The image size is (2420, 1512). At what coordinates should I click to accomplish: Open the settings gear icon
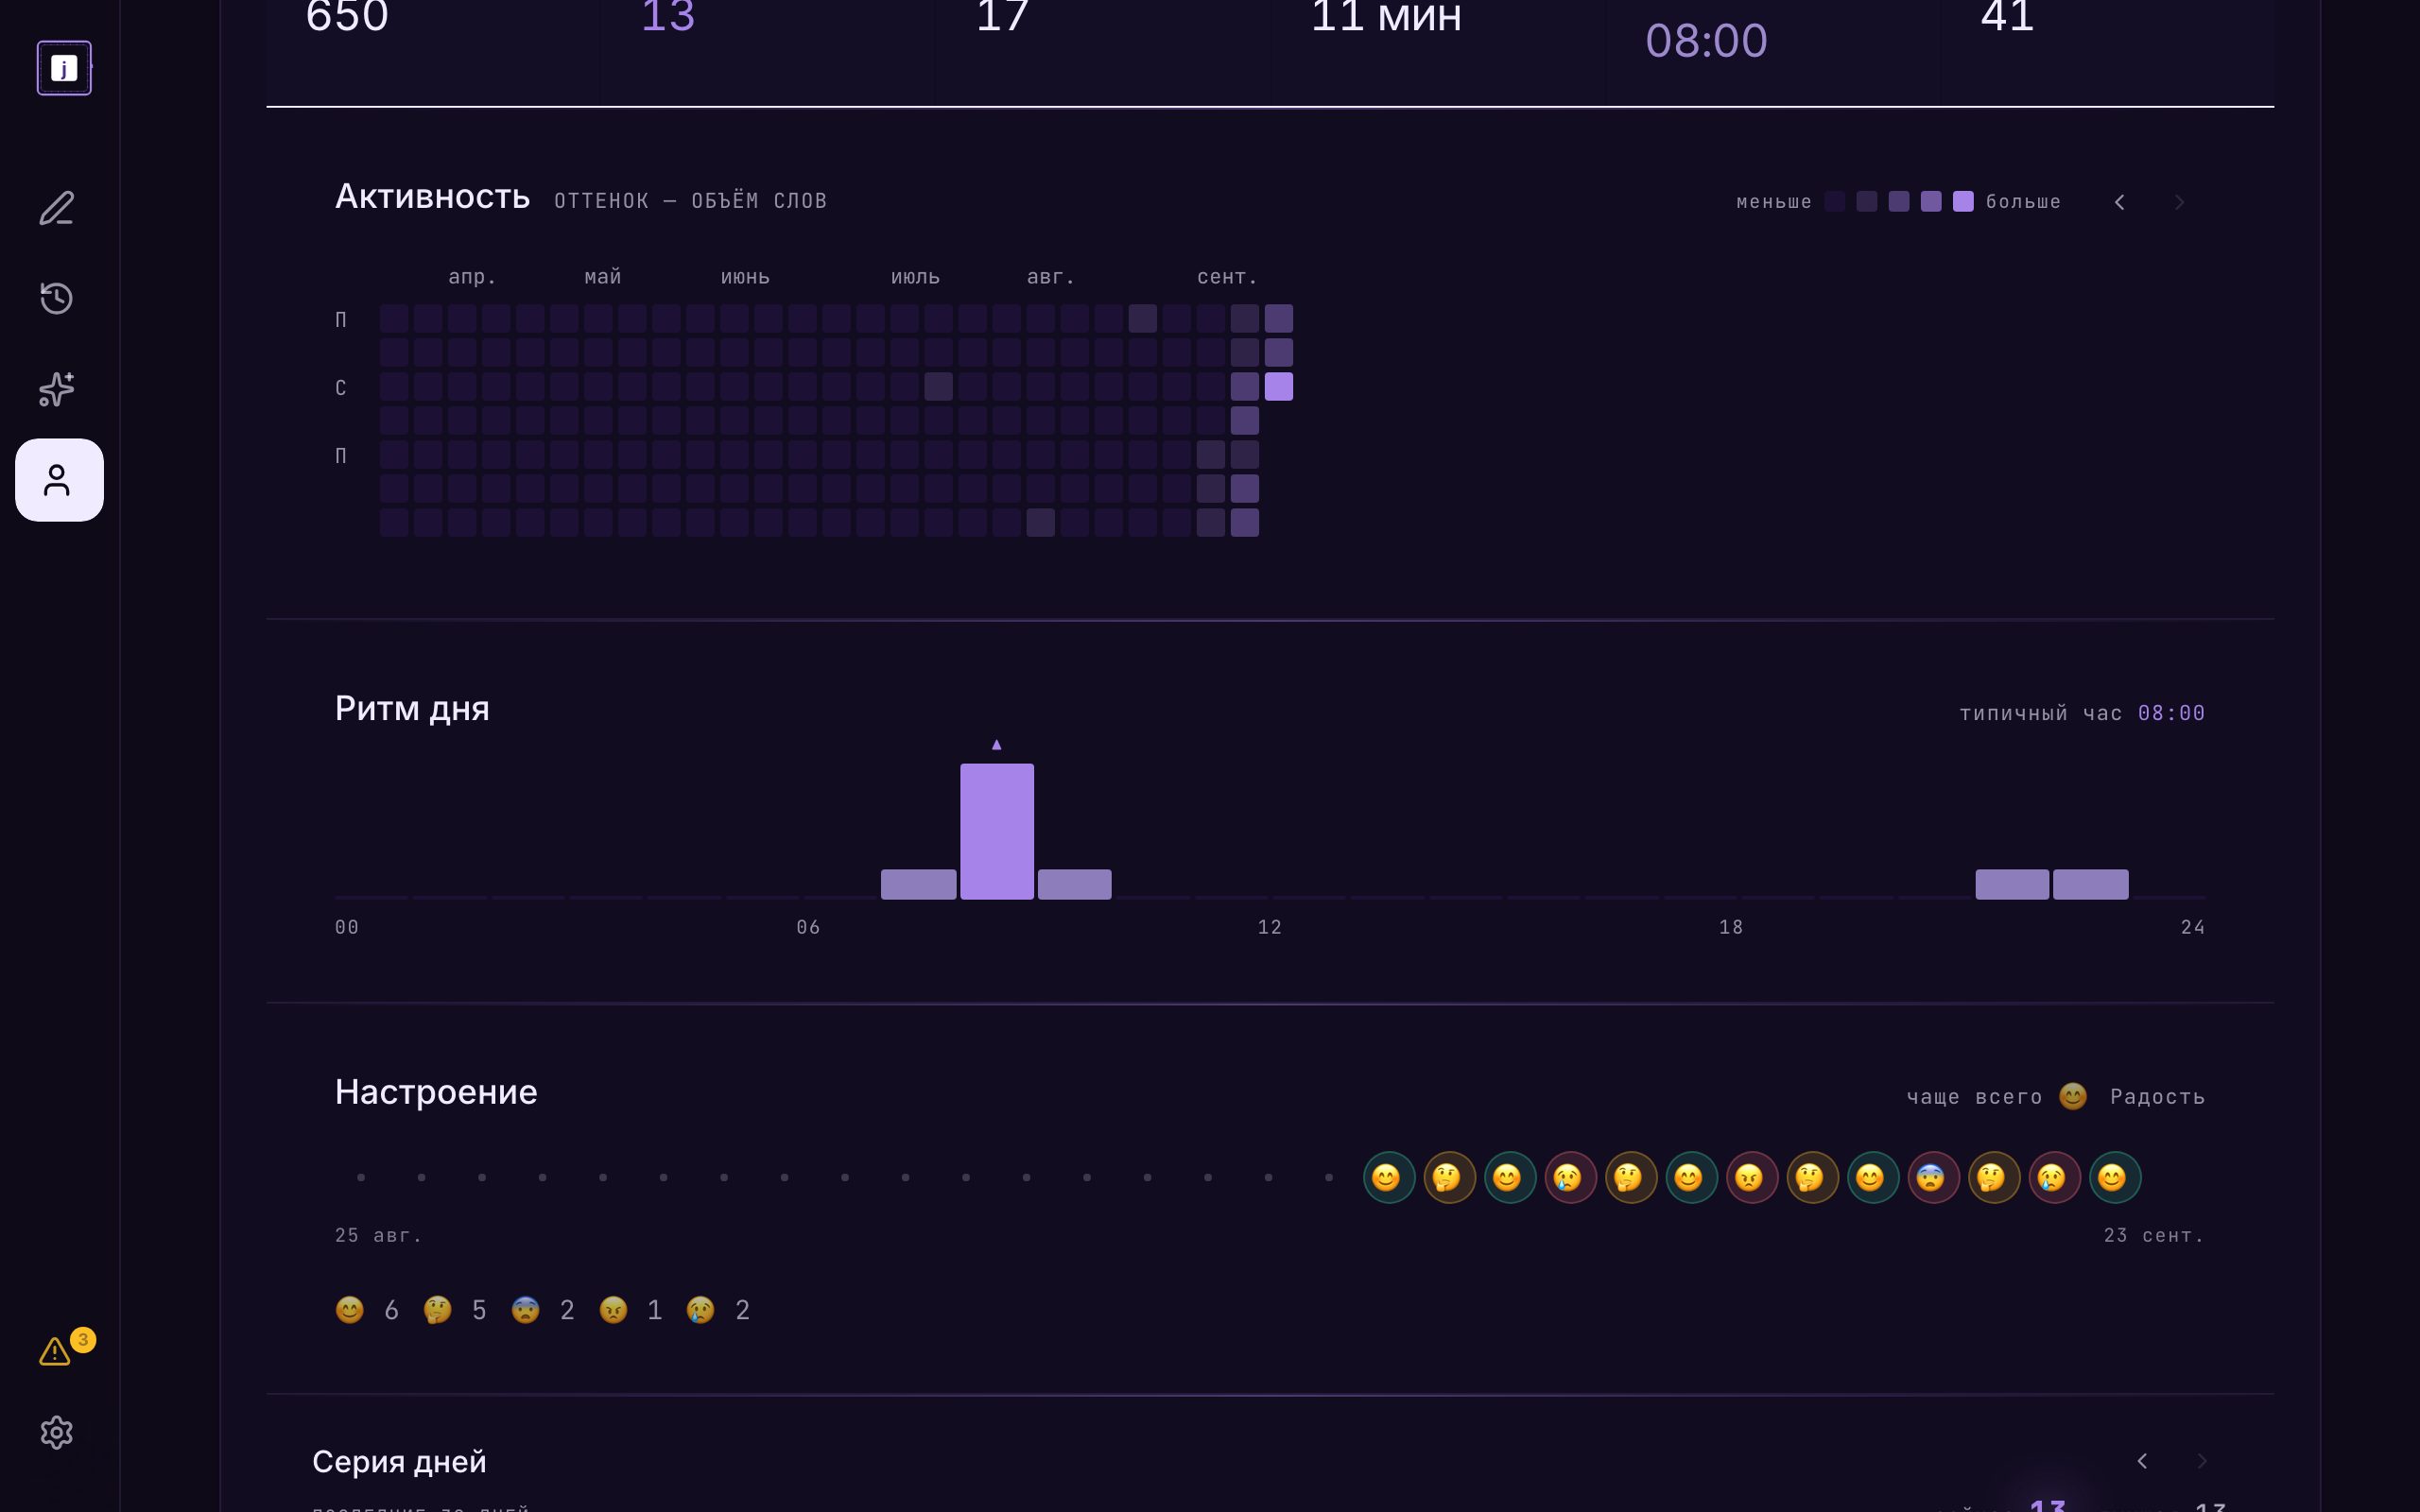click(57, 1432)
